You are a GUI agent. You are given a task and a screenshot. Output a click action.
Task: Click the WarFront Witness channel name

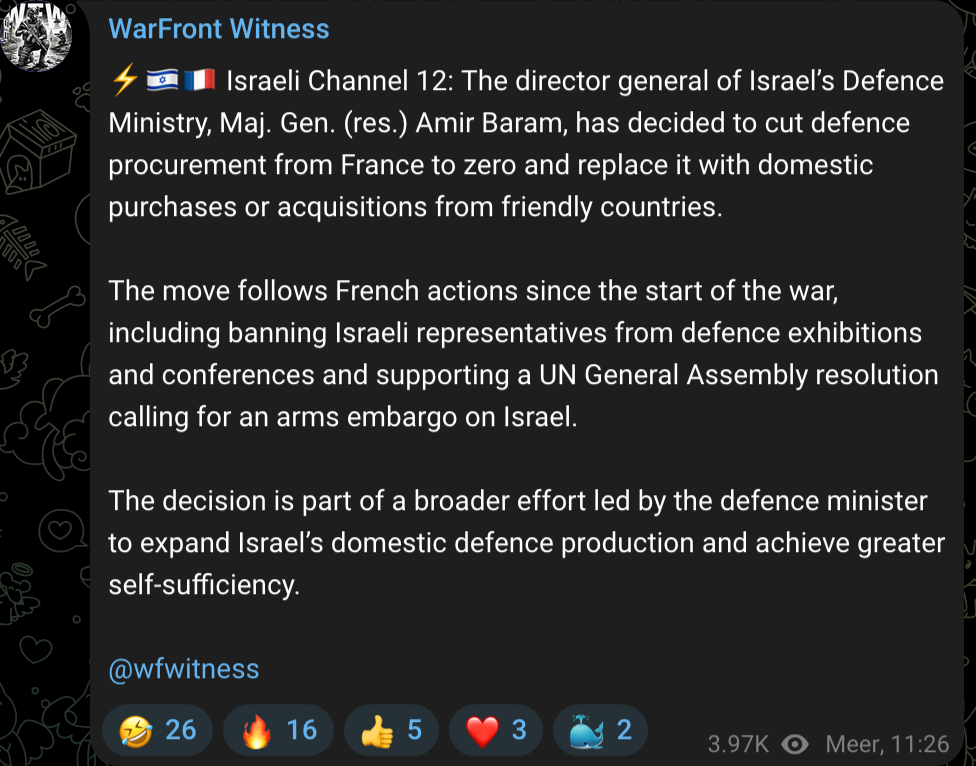[x=218, y=29]
